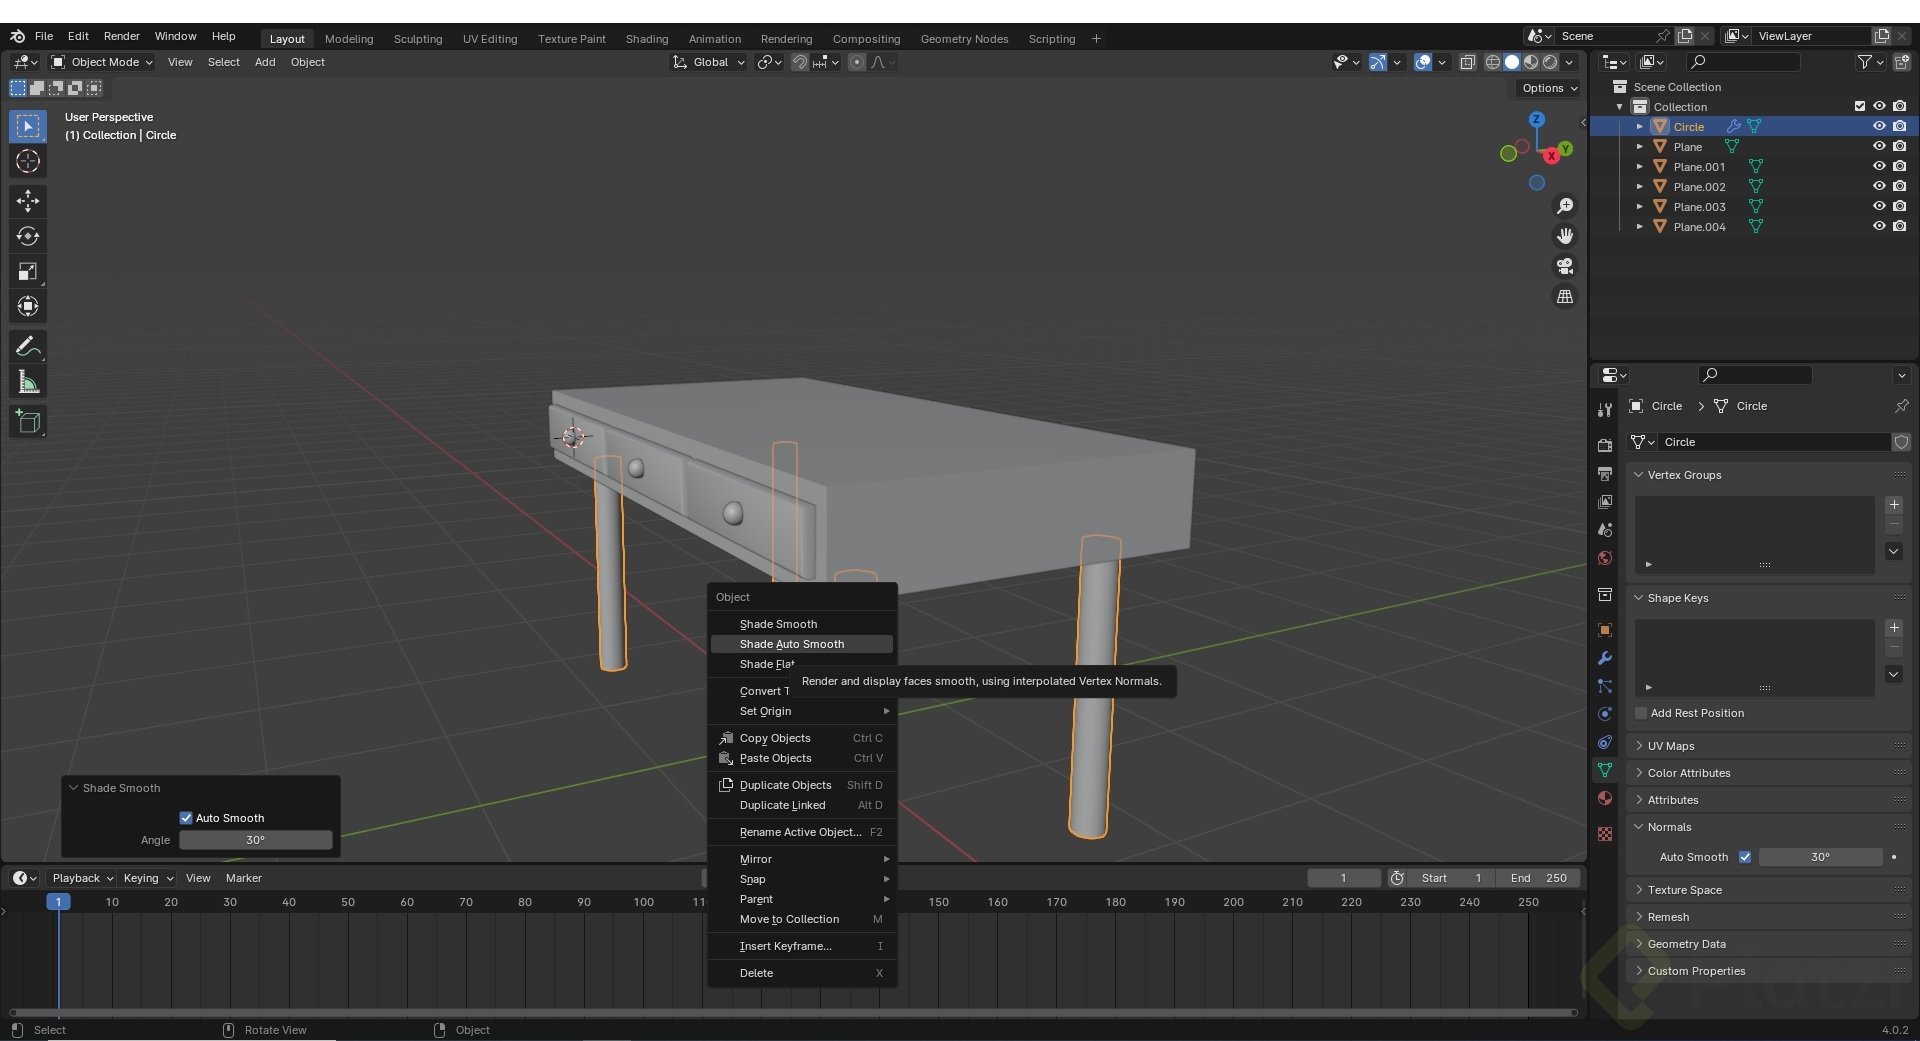Screen dimensions: 1920x1041
Task: Expand the UV Maps panel
Action: 1671,746
